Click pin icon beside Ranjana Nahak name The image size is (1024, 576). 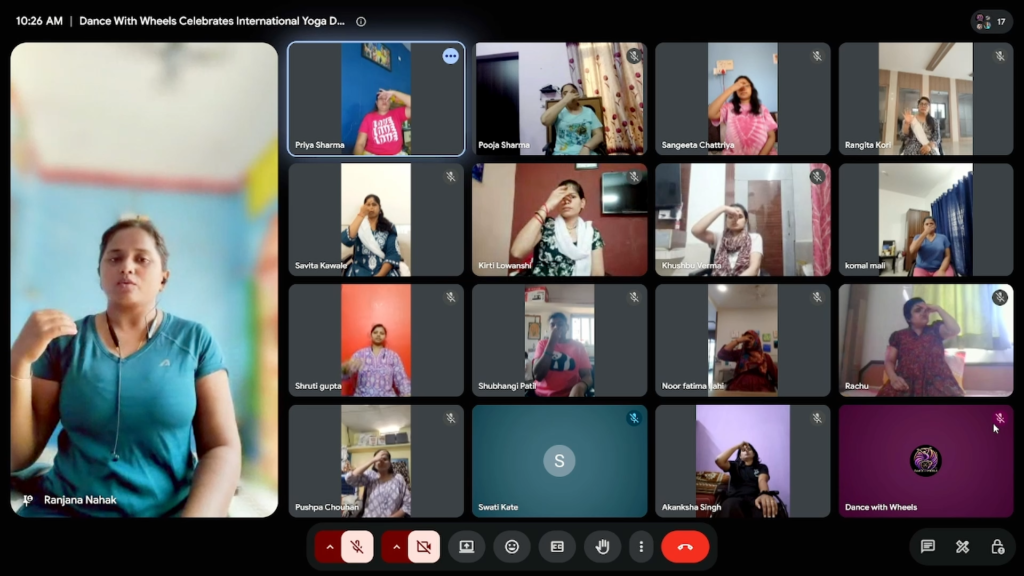(x=27, y=500)
